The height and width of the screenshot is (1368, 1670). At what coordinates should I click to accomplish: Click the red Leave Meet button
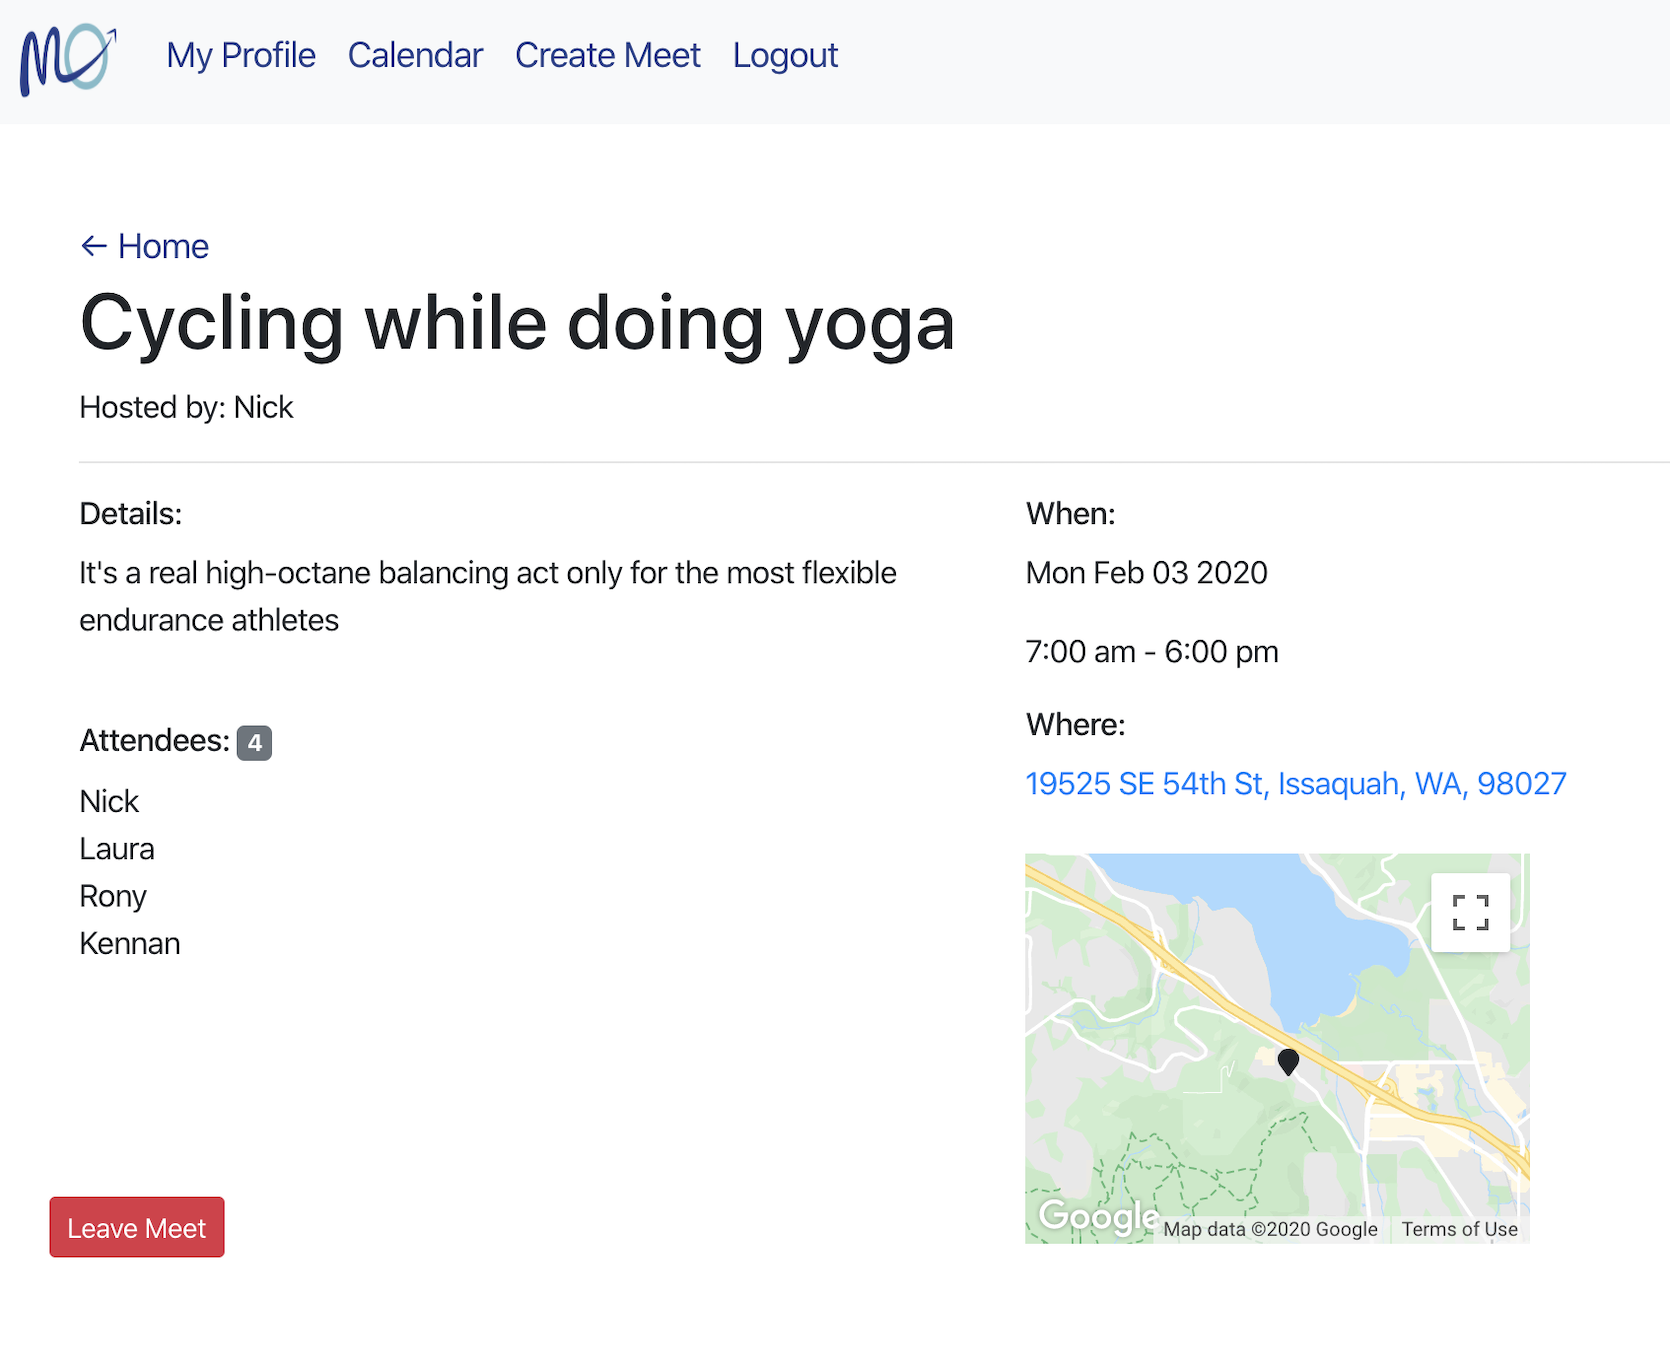coord(137,1227)
